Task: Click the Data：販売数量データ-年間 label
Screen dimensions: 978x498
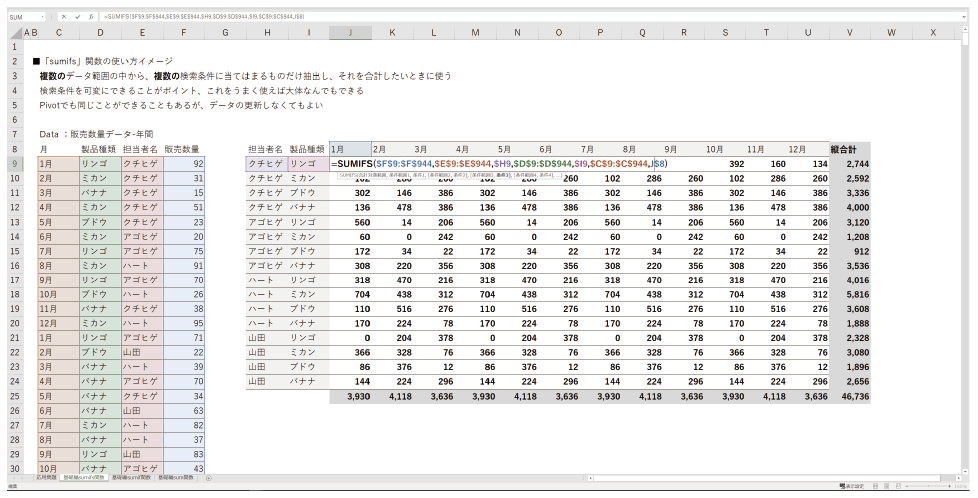Action: [x=96, y=134]
